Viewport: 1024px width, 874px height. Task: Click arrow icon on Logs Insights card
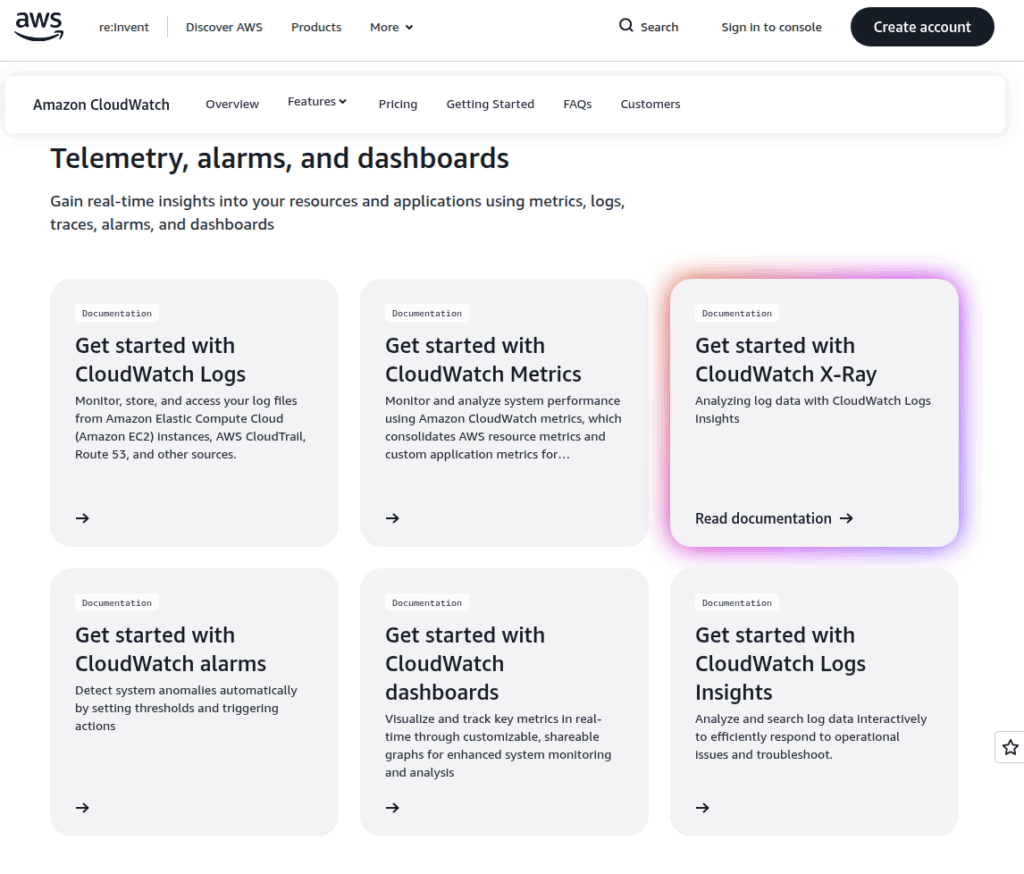click(x=703, y=808)
